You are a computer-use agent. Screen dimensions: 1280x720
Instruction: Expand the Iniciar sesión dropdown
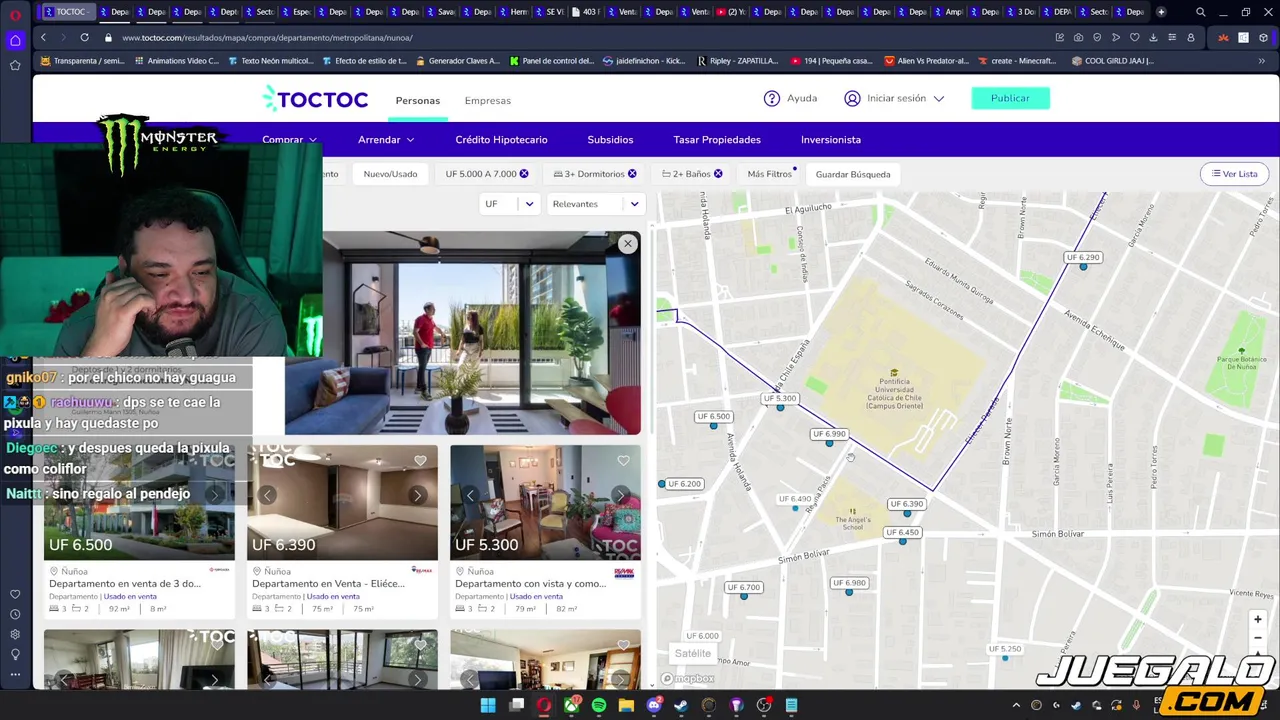tap(939, 99)
